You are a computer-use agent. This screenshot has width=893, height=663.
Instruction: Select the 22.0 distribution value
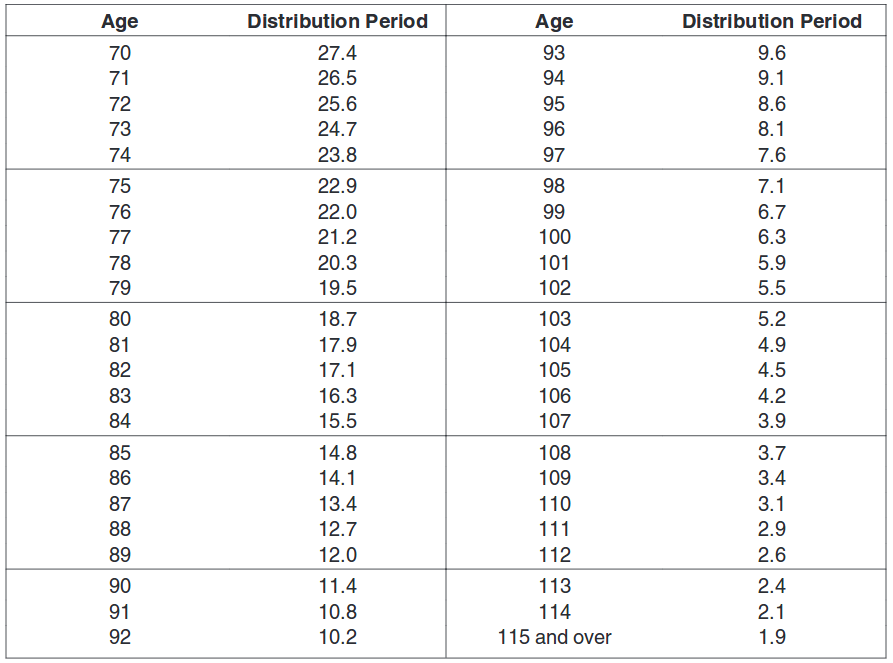[337, 212]
